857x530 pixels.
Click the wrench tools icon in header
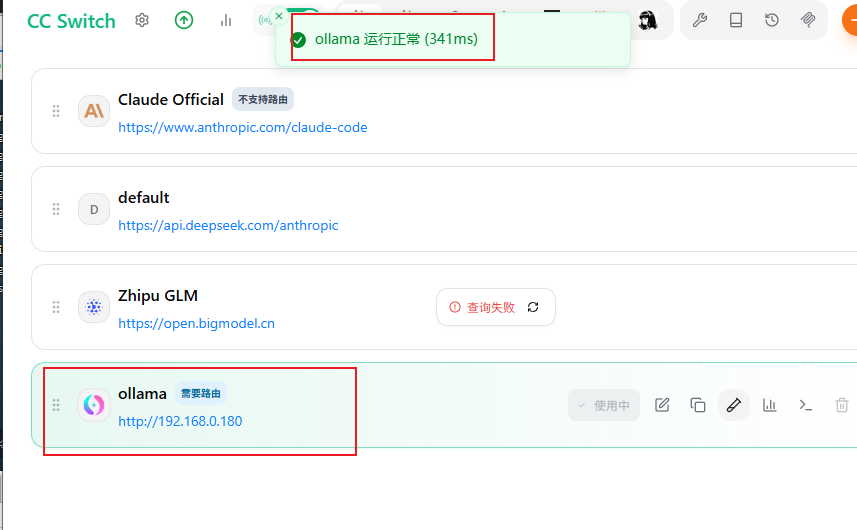tap(700, 21)
